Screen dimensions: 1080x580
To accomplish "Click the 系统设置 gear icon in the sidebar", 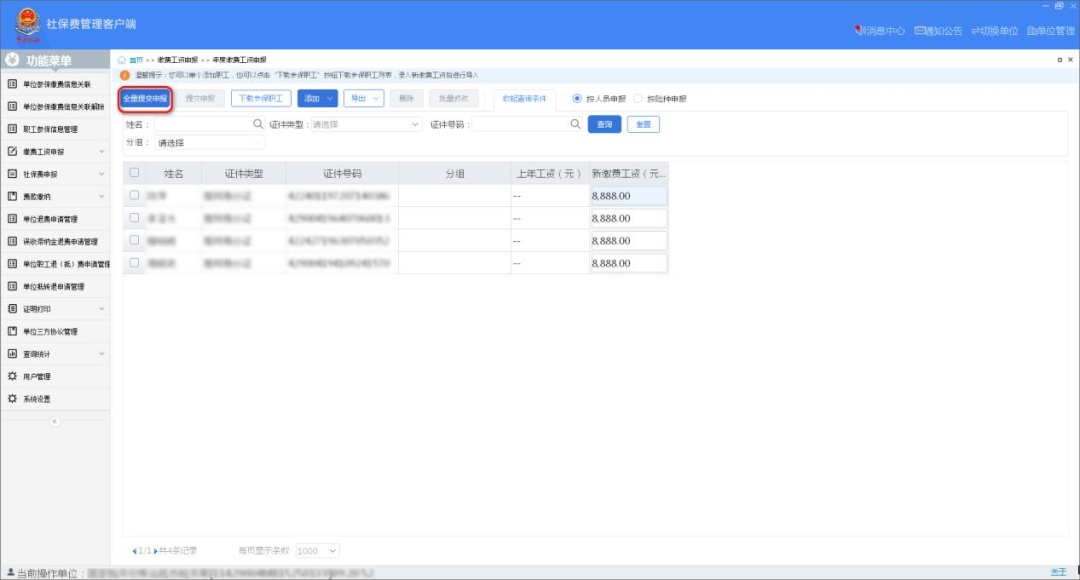I will (12, 399).
